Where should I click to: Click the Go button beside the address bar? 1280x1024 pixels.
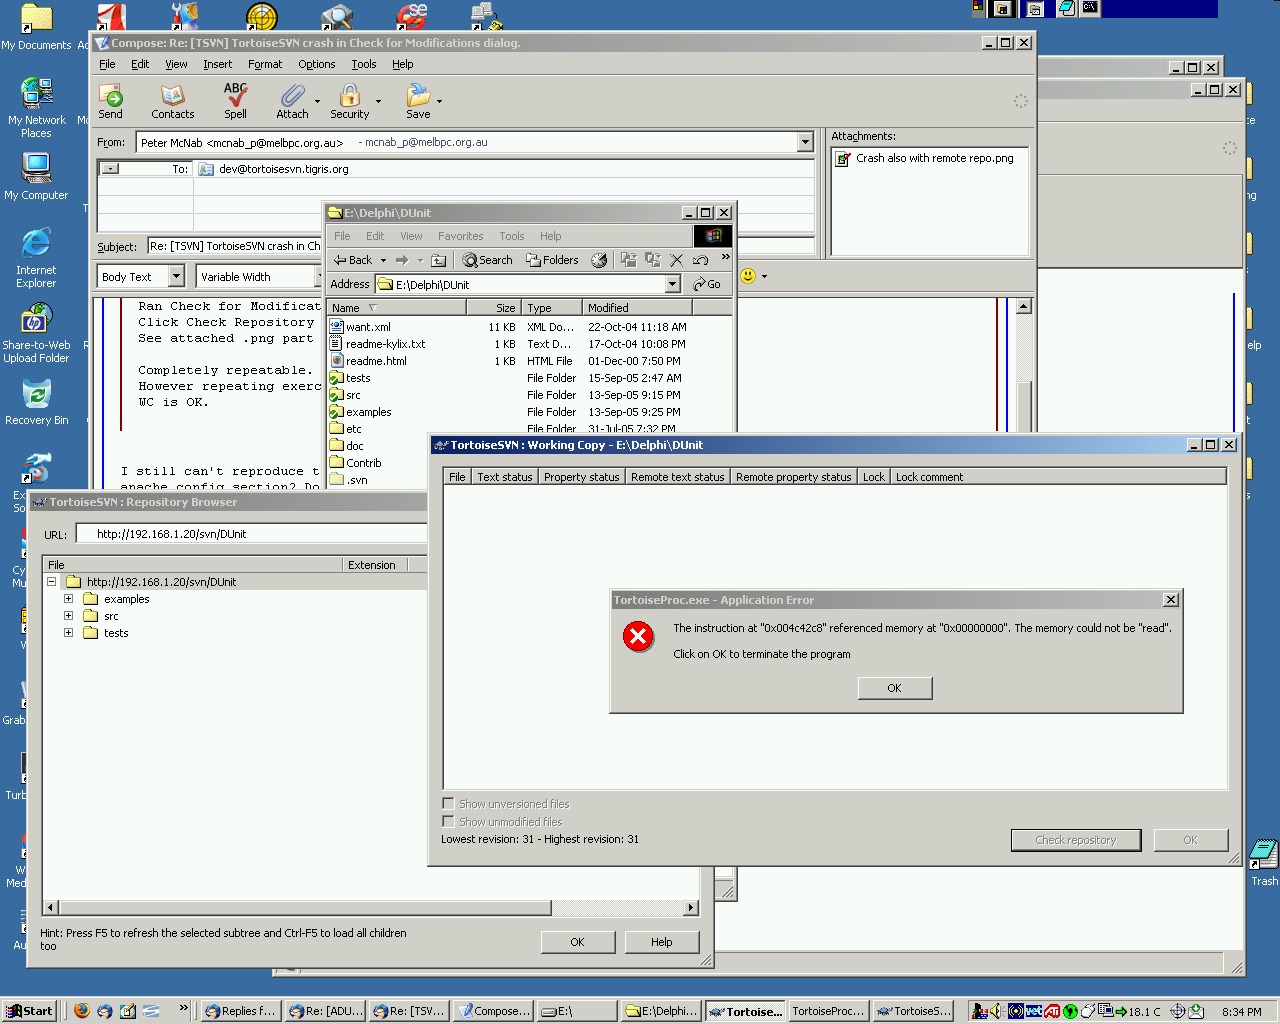pos(707,285)
